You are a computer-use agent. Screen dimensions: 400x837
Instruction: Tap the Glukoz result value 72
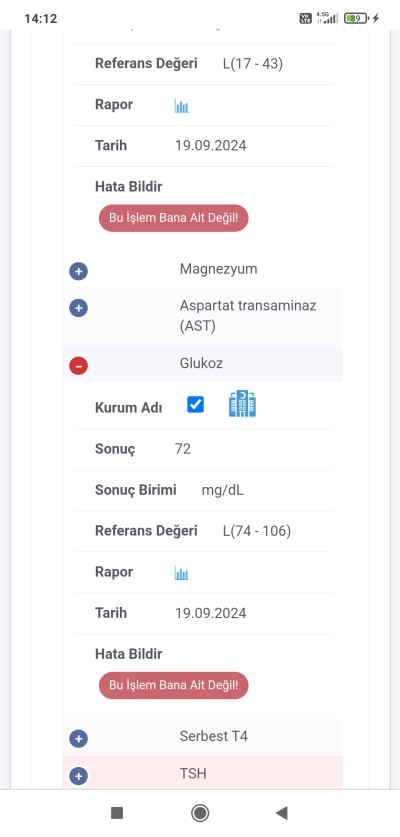(x=183, y=449)
